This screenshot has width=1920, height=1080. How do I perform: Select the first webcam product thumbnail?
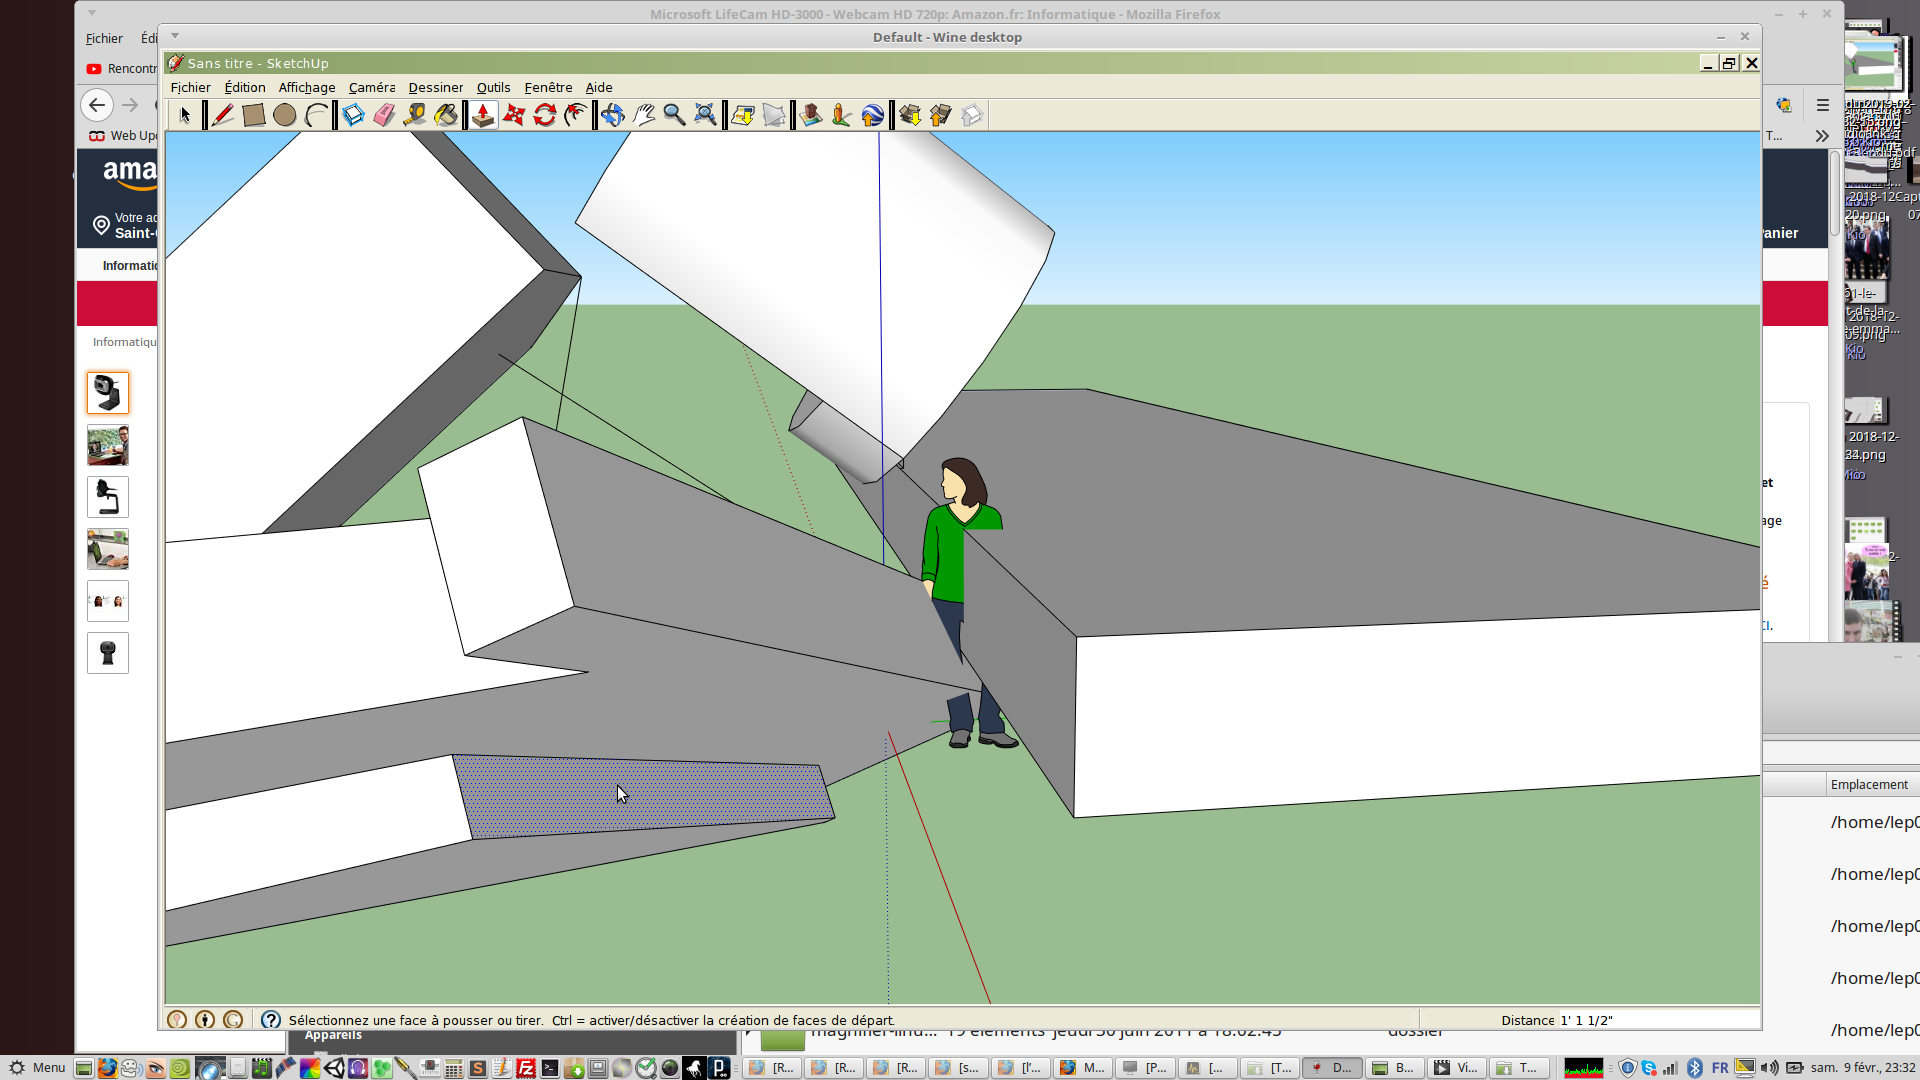click(x=108, y=393)
